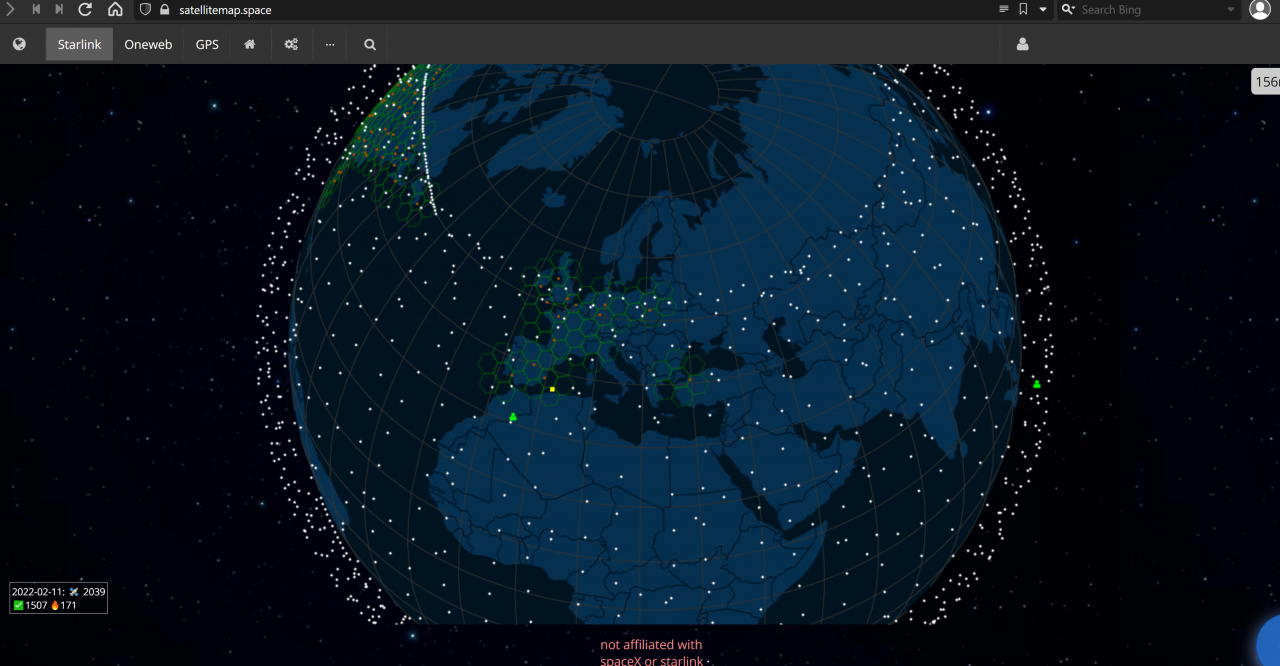The image size is (1280, 666).
Task: Click the browser rewind button
Action: point(36,9)
